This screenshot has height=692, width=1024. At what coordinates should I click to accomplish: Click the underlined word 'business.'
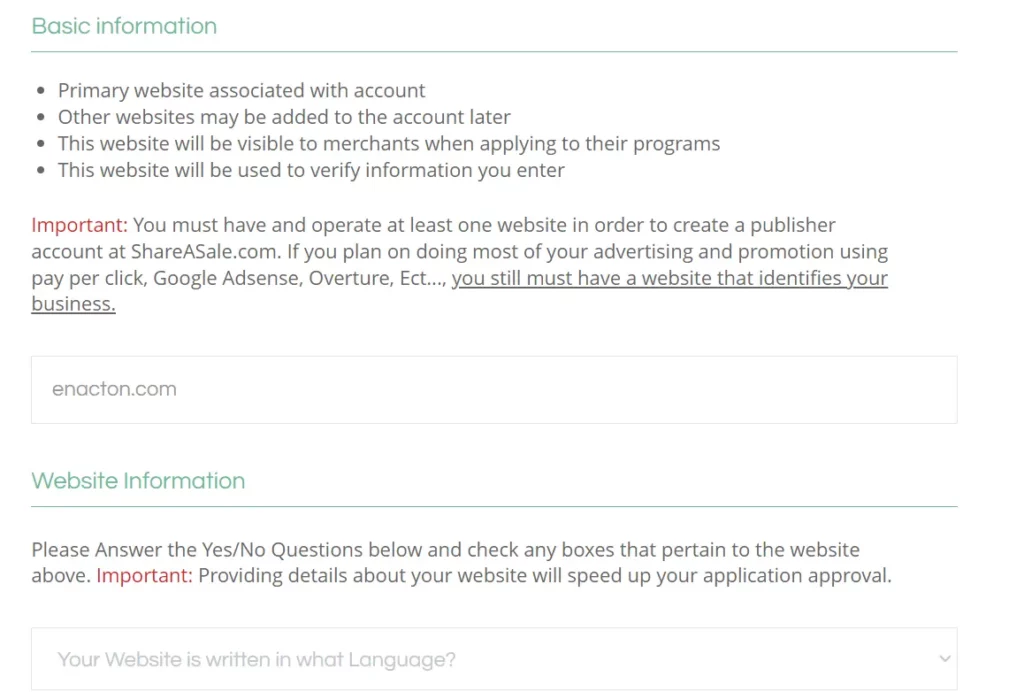[73, 304]
